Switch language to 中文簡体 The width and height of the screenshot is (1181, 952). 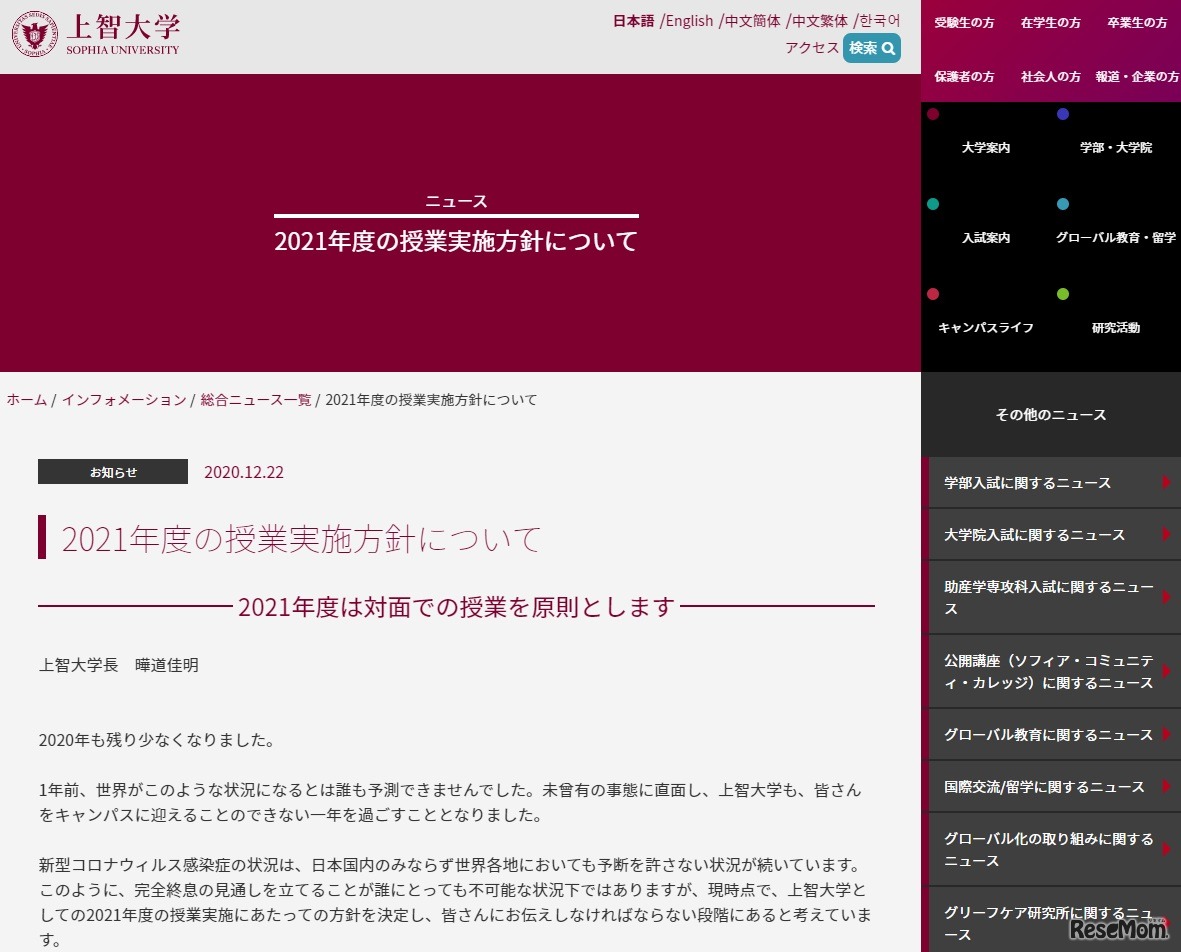(x=752, y=20)
